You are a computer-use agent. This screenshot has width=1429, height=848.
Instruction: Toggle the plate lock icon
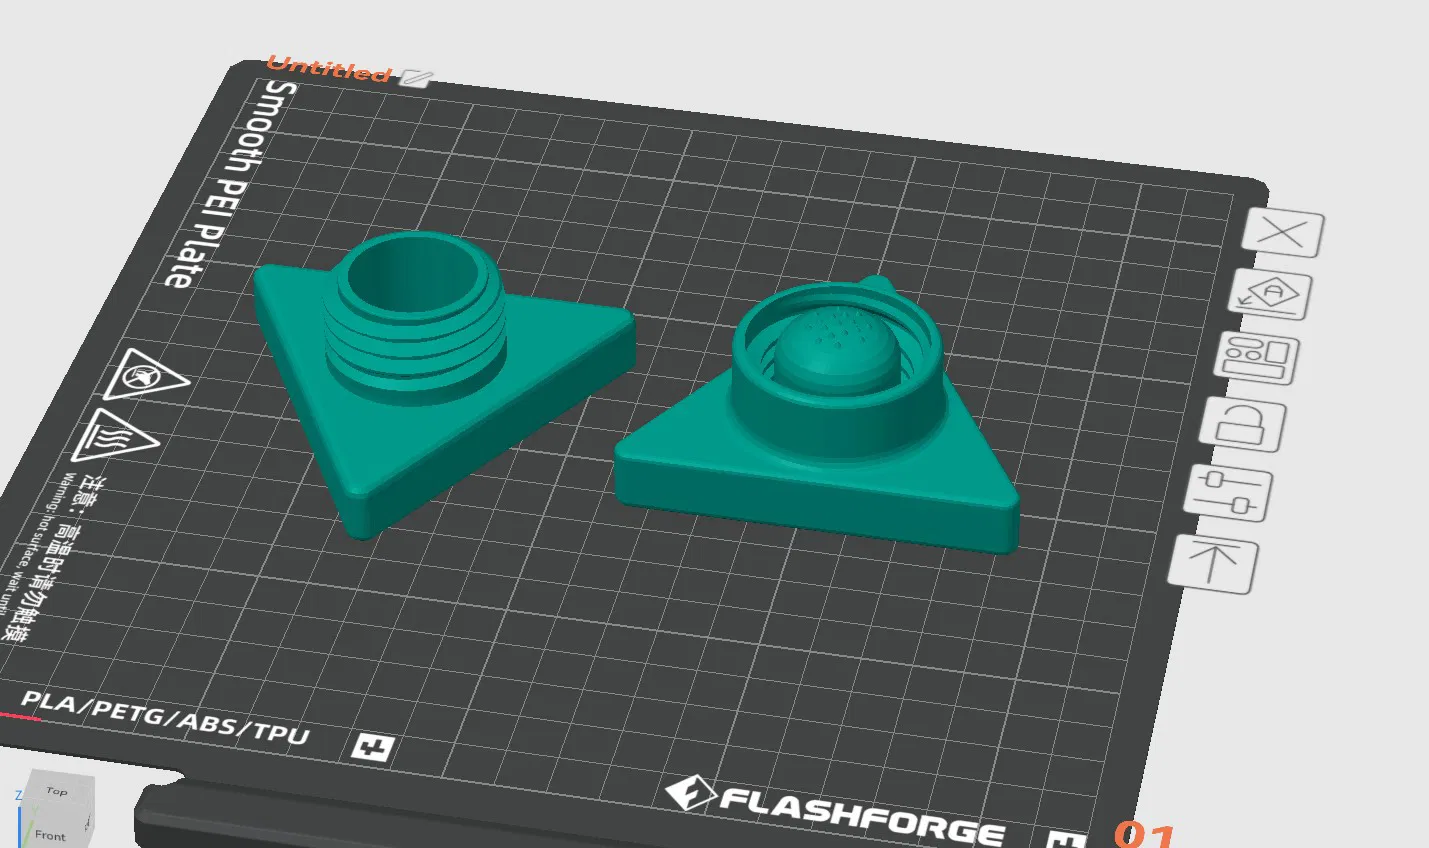1242,424
